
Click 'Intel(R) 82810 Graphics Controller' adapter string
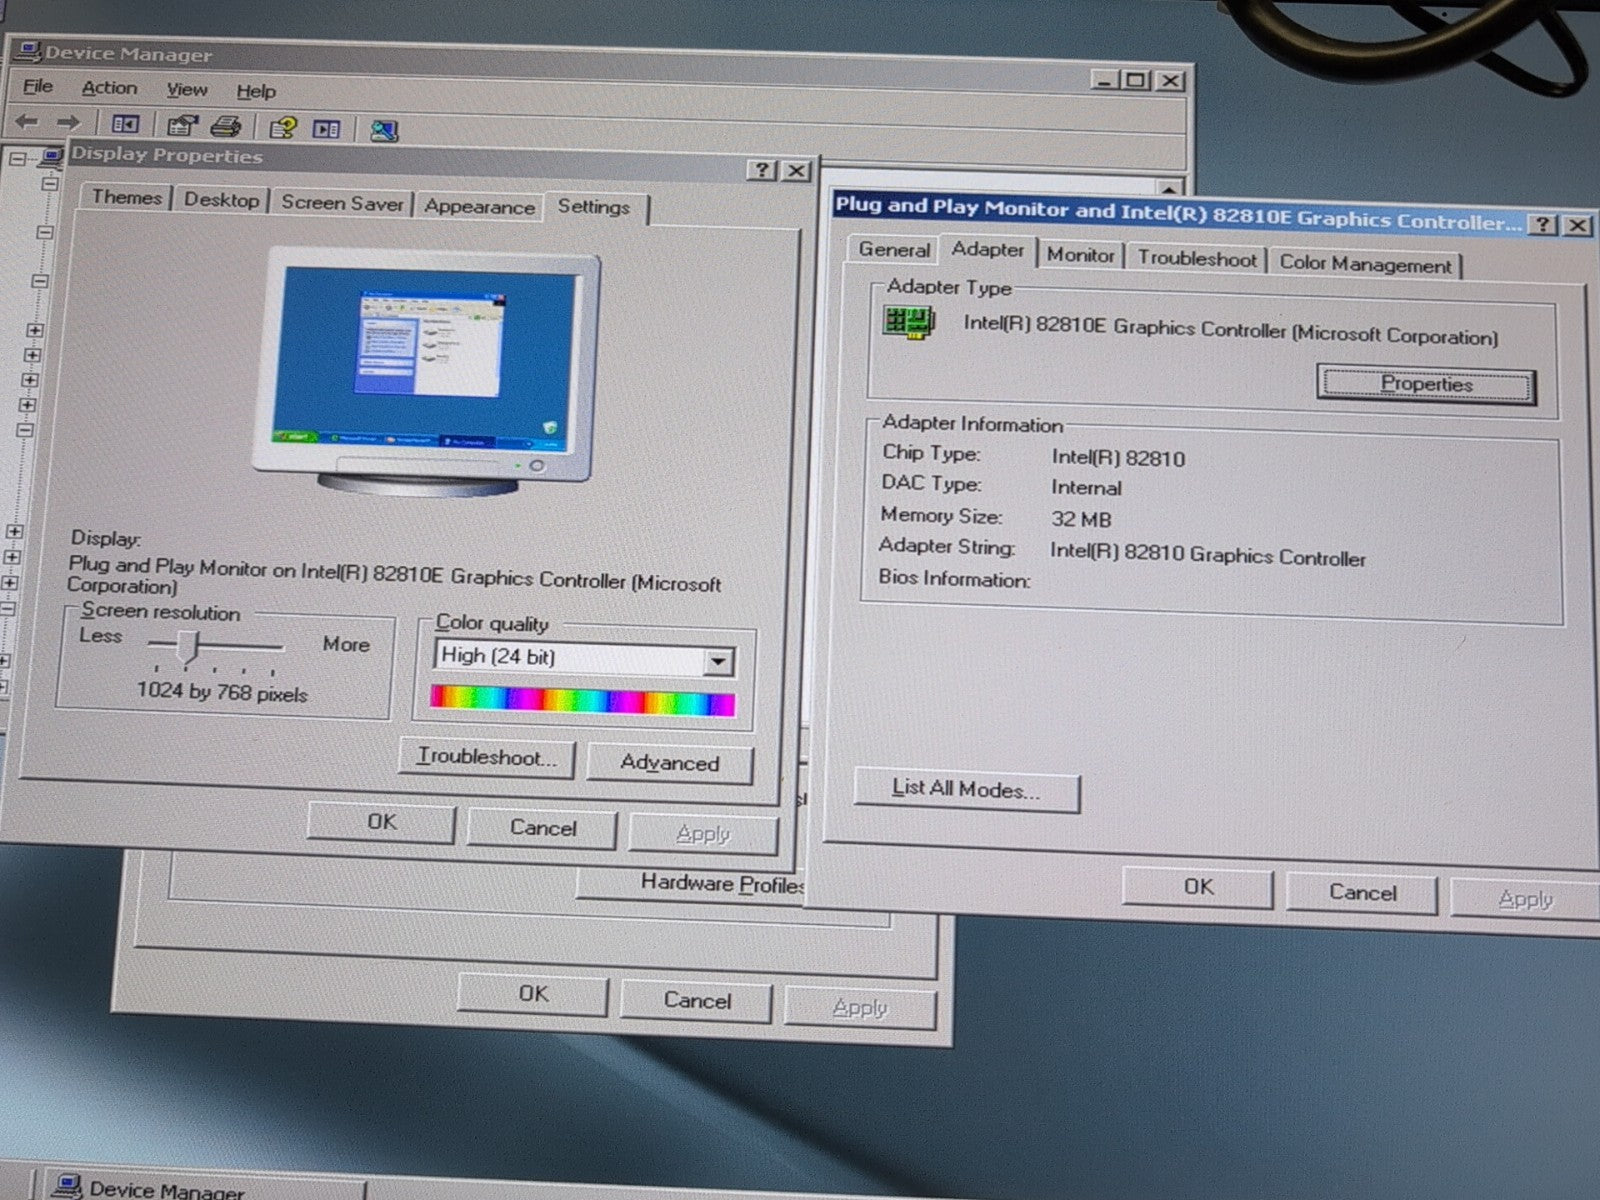[1207, 555]
